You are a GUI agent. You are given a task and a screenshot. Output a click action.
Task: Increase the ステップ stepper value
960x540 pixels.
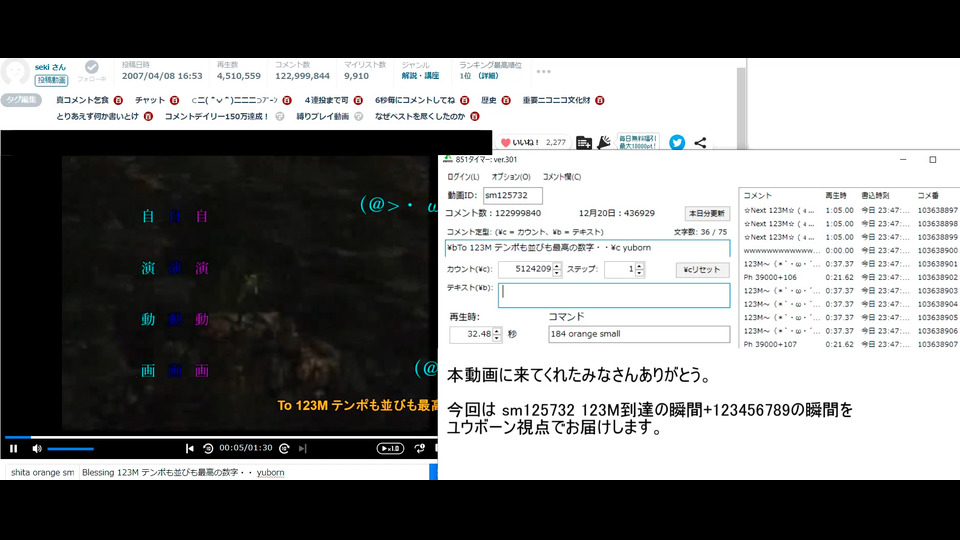point(639,266)
